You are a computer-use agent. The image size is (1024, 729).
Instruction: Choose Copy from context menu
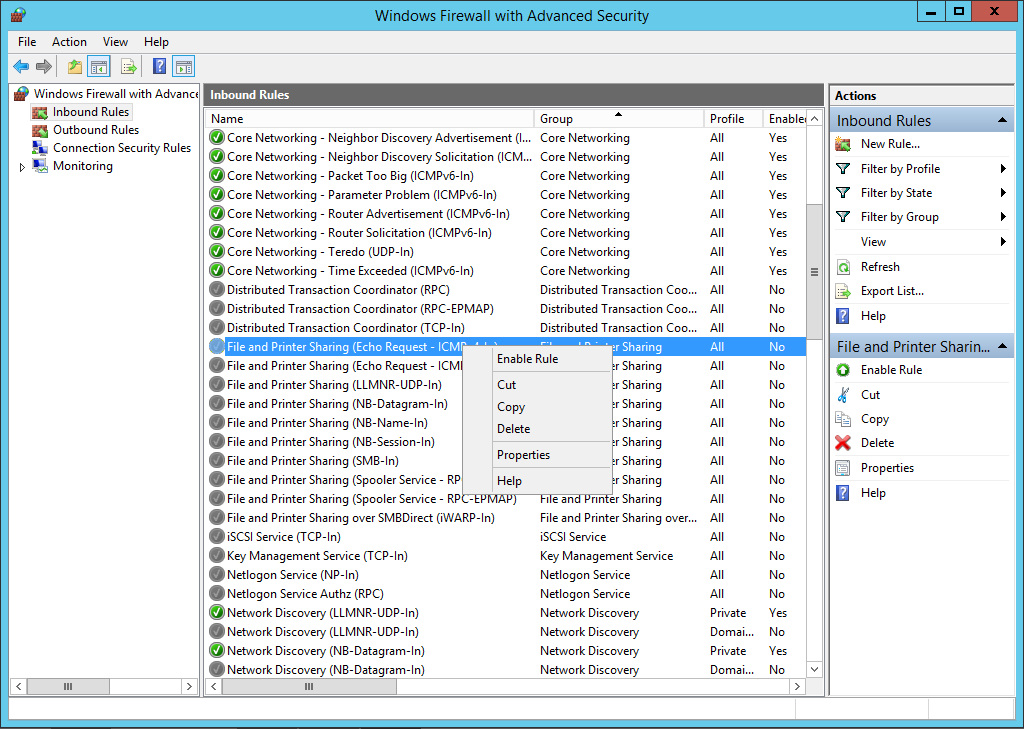(537, 407)
